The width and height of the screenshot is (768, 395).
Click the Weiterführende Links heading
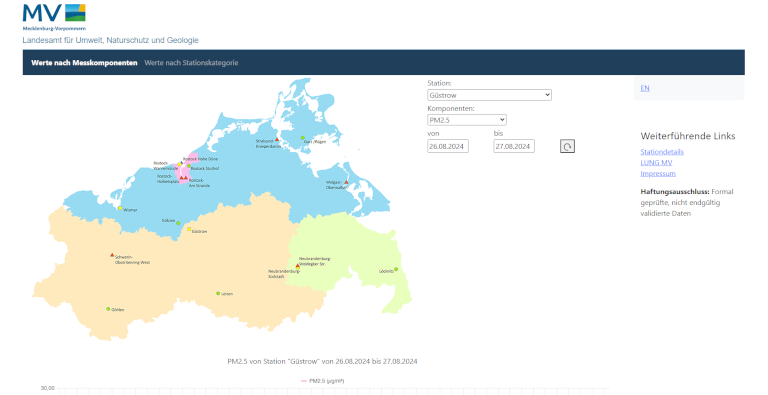click(x=688, y=136)
